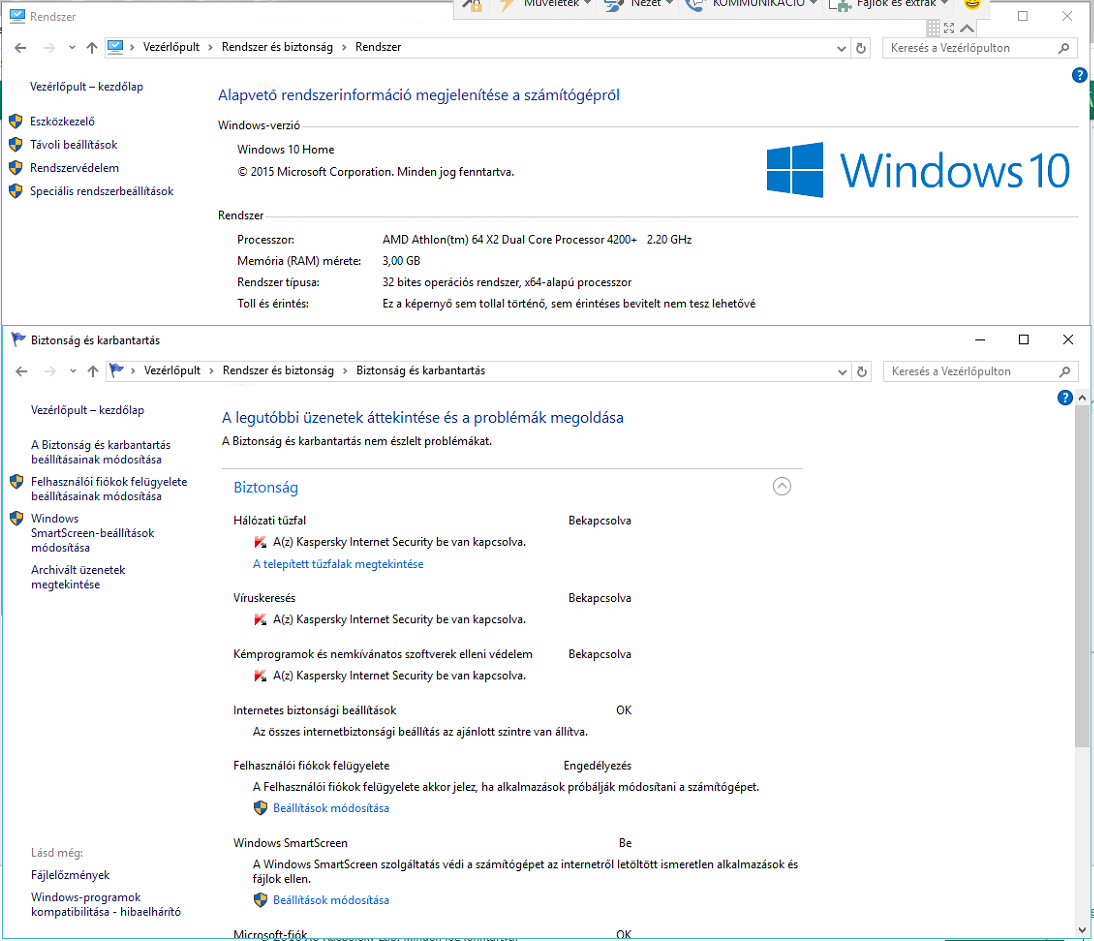Click Beállítások módosítása under Windows SmartScreen
1094x941 pixels.
tap(331, 900)
